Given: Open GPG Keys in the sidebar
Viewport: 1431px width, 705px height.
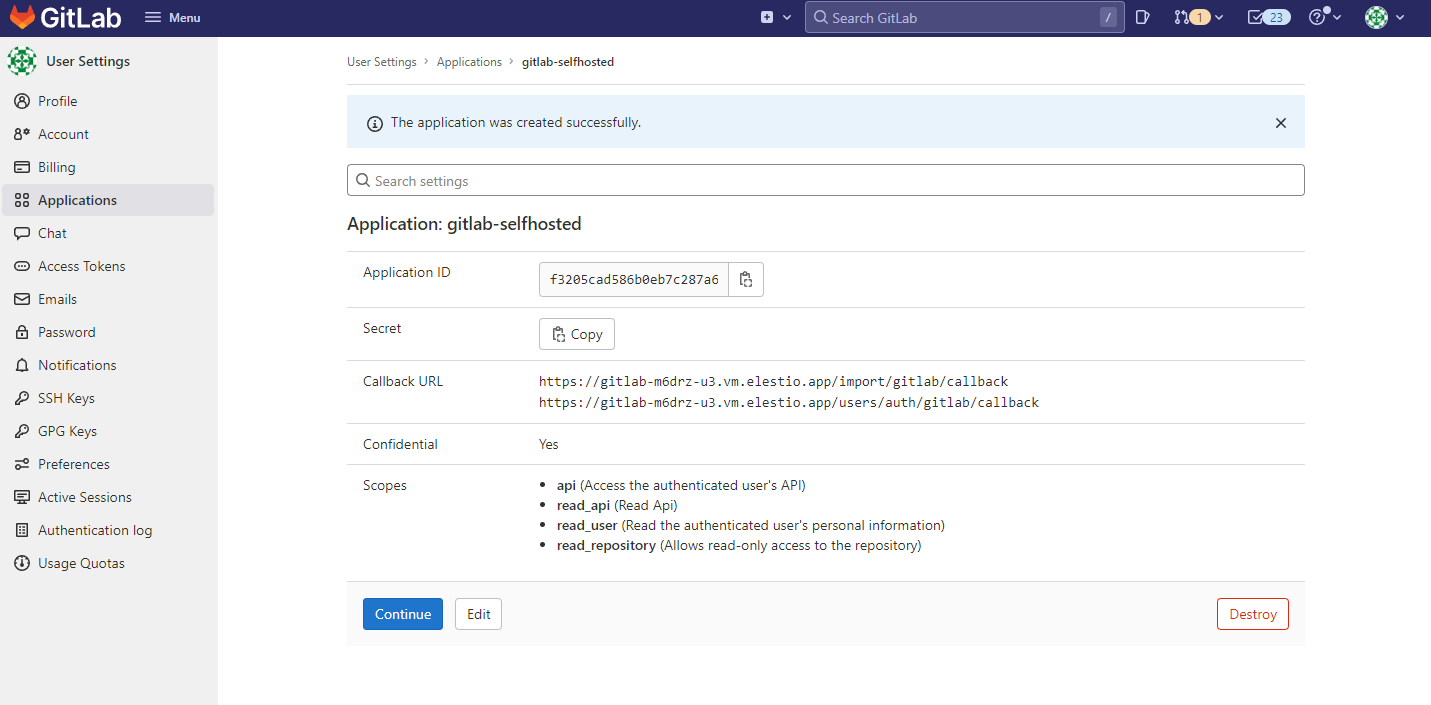Looking at the screenshot, I should coord(108,431).
